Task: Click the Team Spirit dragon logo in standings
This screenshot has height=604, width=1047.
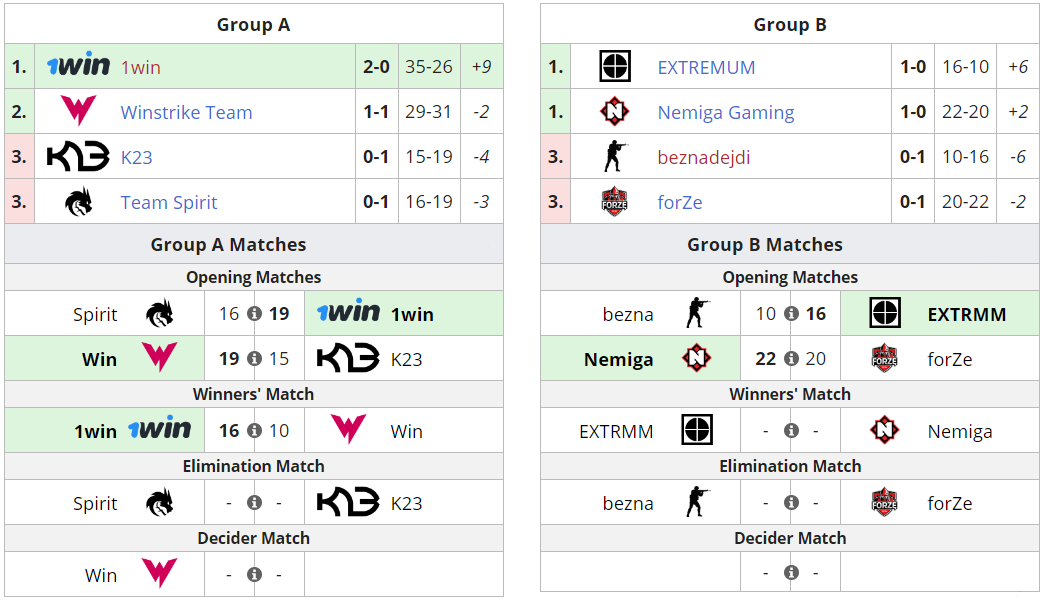Action: (x=77, y=202)
